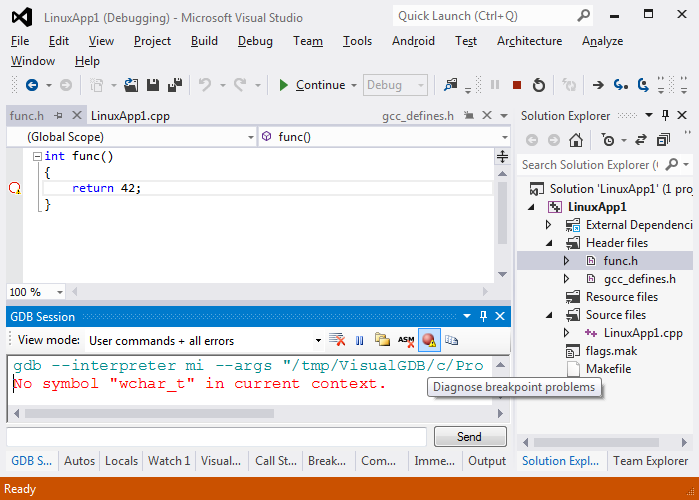Click the breakpoint marker beside return 42

(14, 188)
